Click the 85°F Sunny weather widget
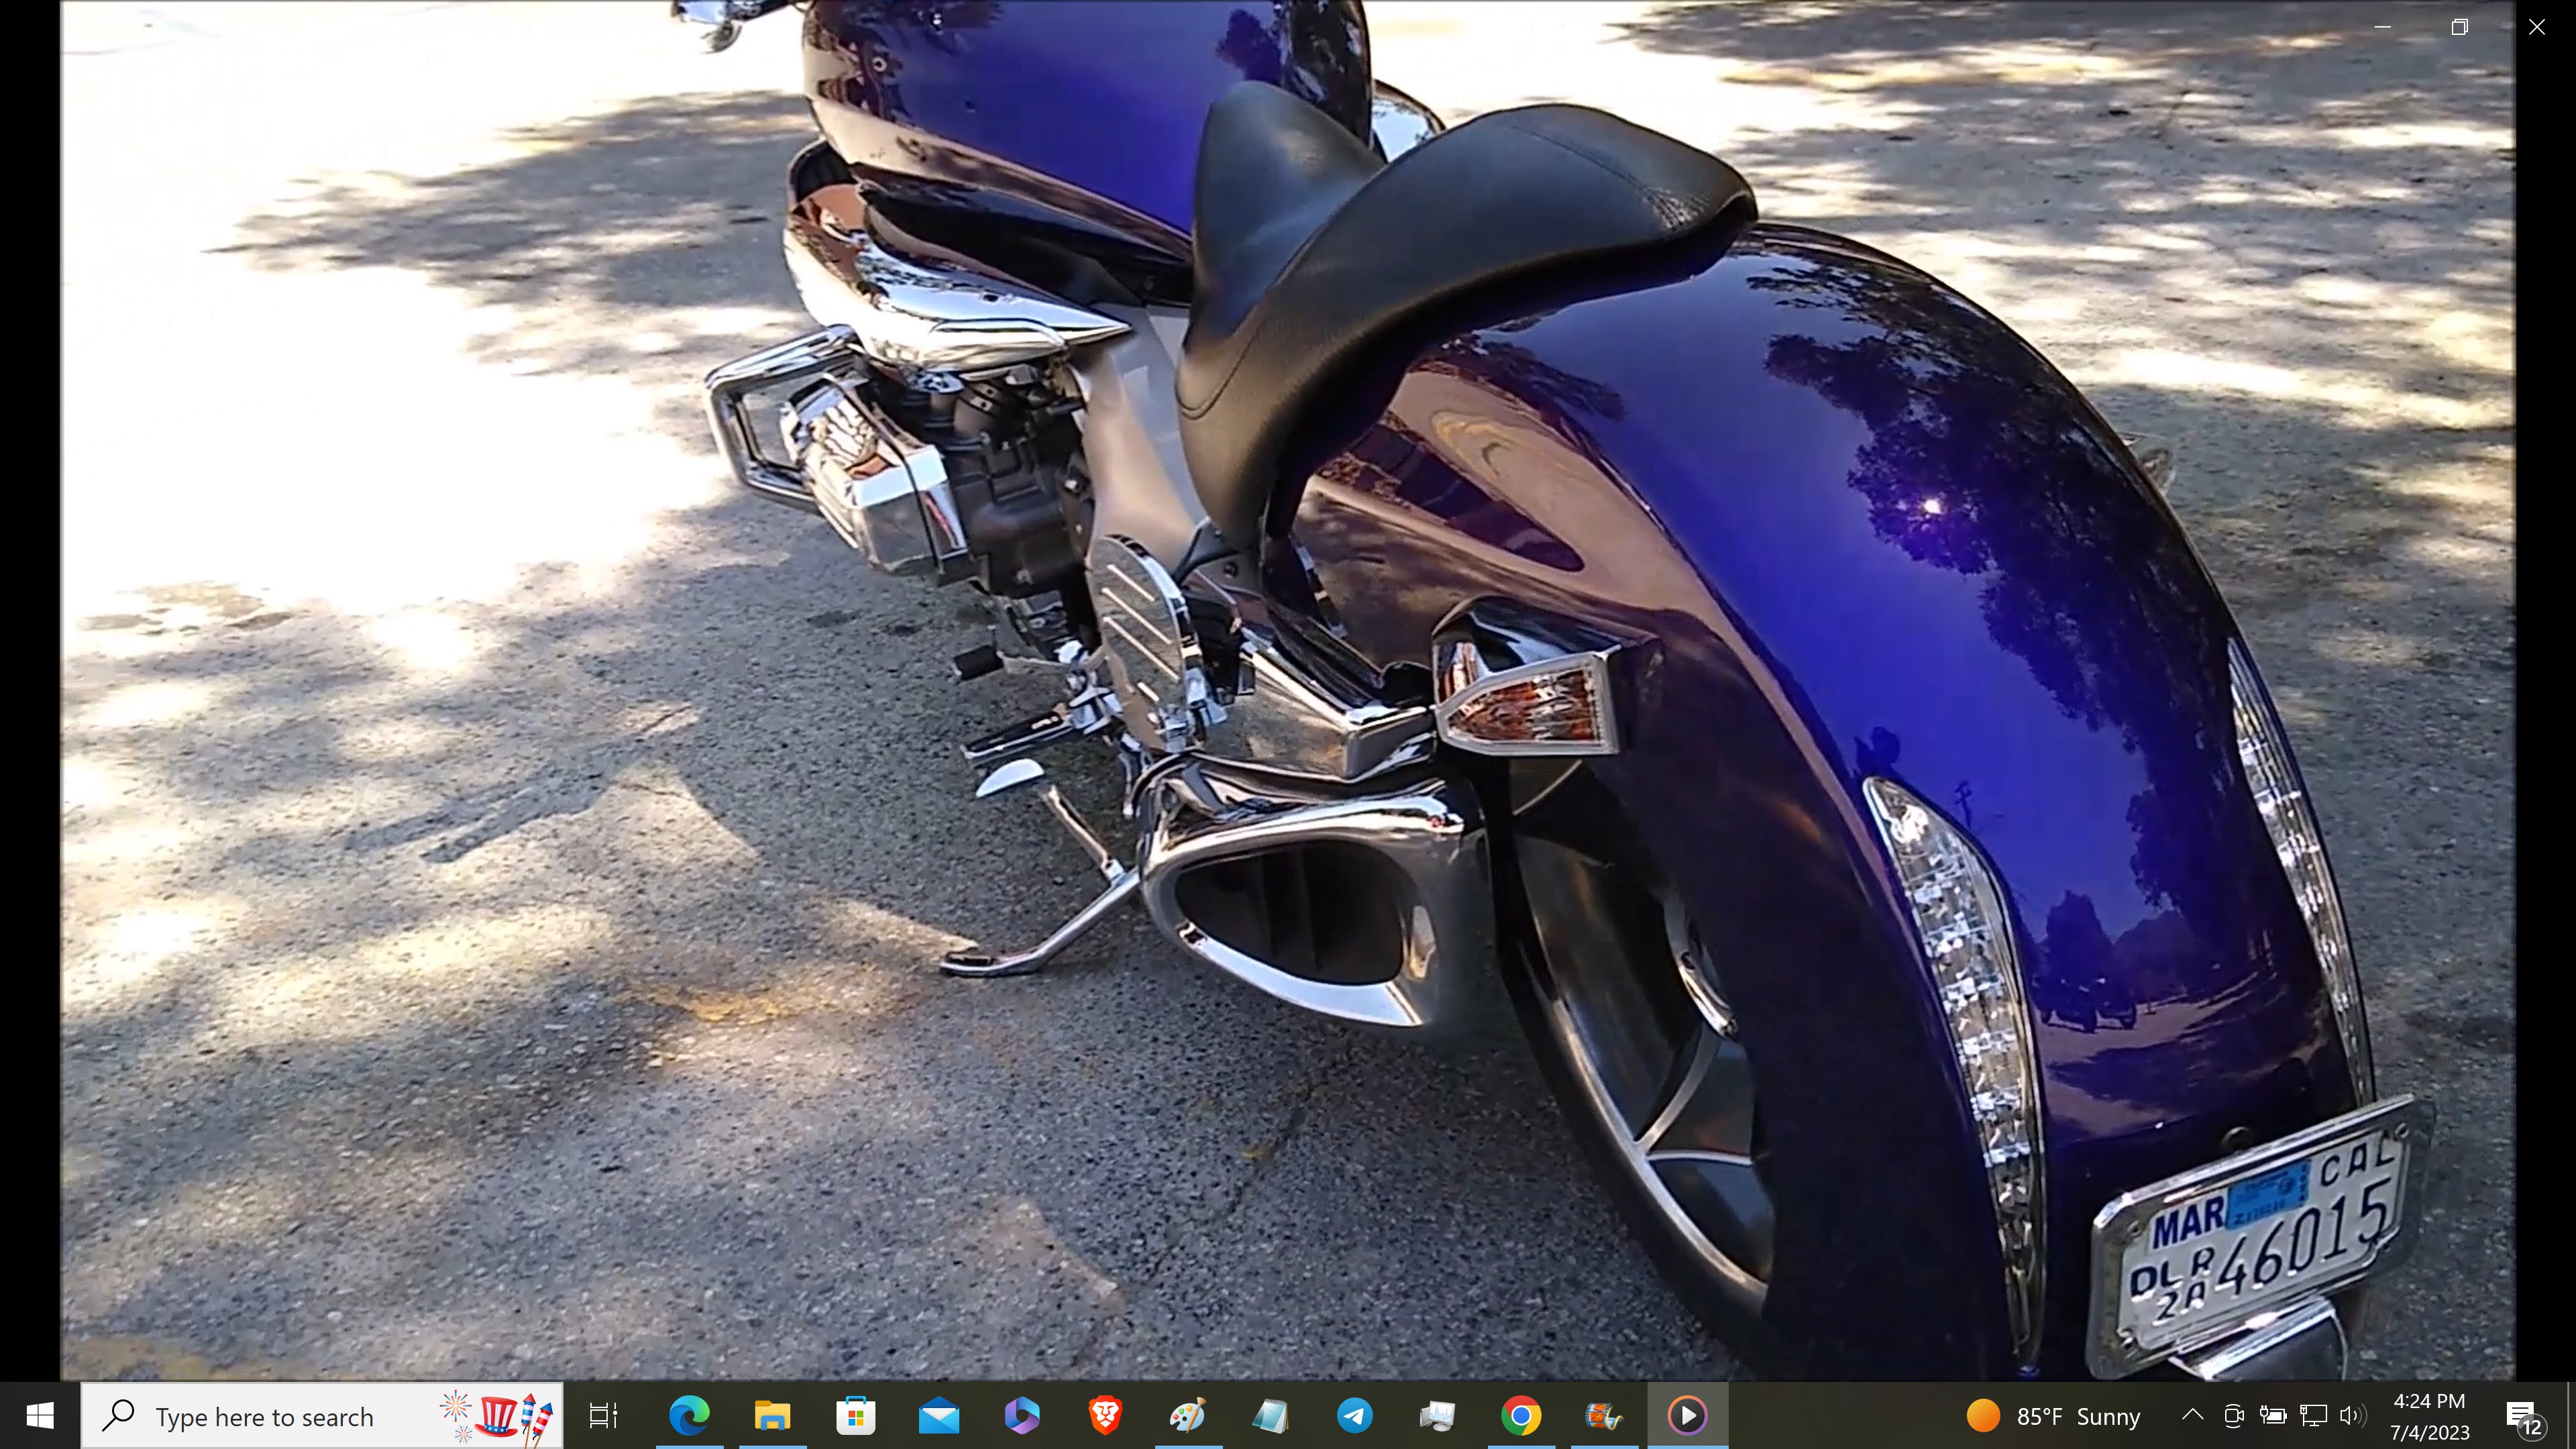Image resolution: width=2576 pixels, height=1449 pixels. (x=2054, y=1416)
